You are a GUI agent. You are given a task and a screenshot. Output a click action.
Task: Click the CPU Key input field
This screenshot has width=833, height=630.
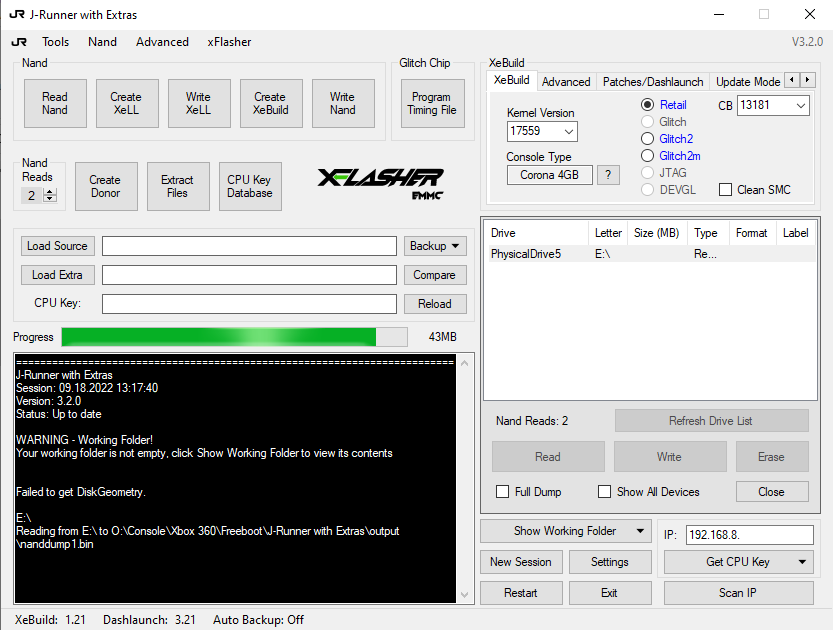(x=249, y=304)
